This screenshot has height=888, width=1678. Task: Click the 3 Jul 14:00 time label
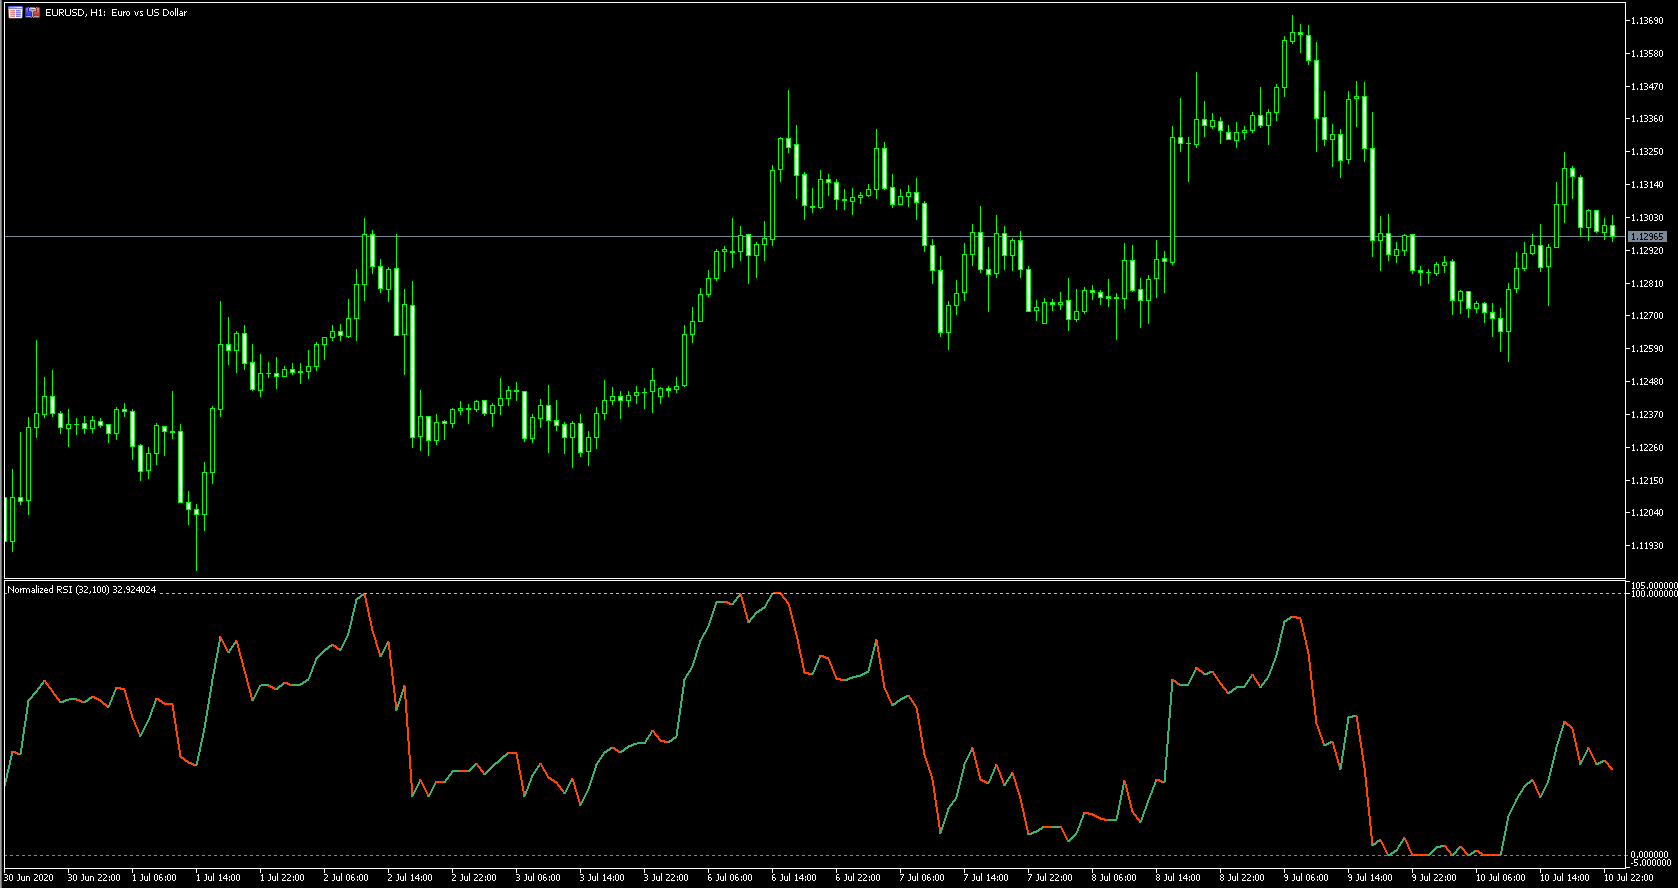tap(602, 878)
